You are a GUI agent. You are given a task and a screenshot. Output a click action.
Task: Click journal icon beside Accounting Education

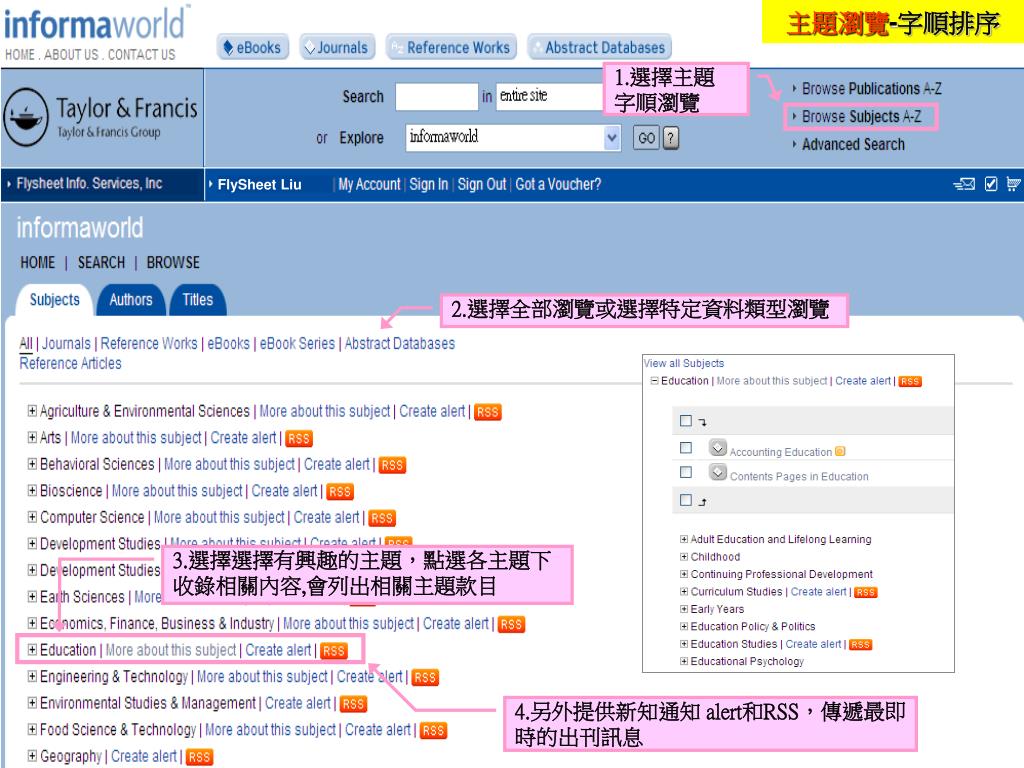(x=718, y=447)
